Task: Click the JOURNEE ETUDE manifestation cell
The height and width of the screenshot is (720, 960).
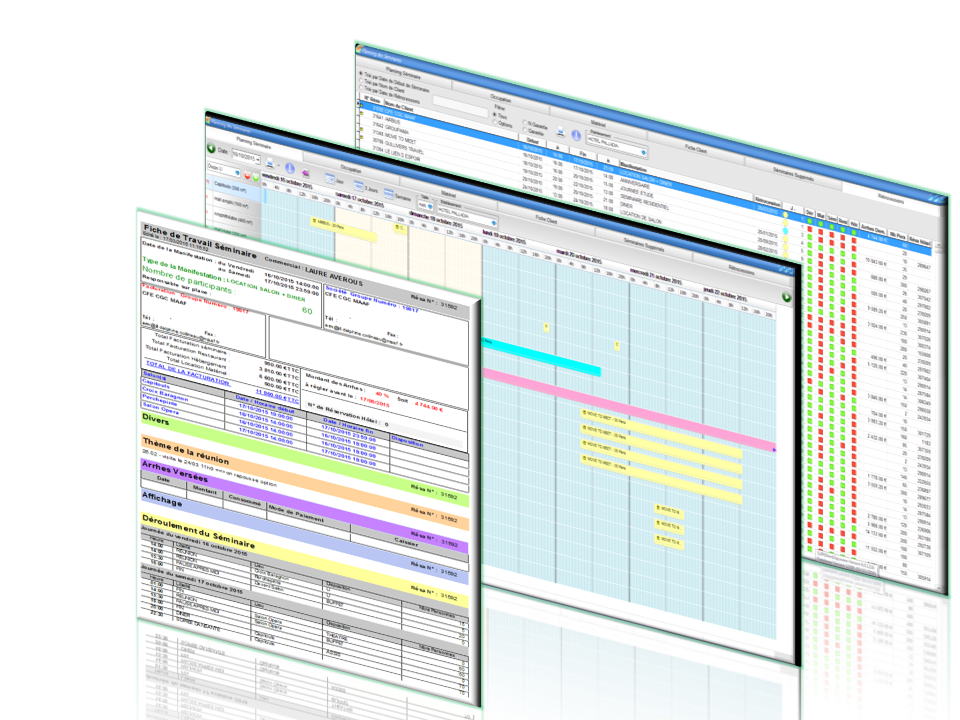Action: pos(637,194)
